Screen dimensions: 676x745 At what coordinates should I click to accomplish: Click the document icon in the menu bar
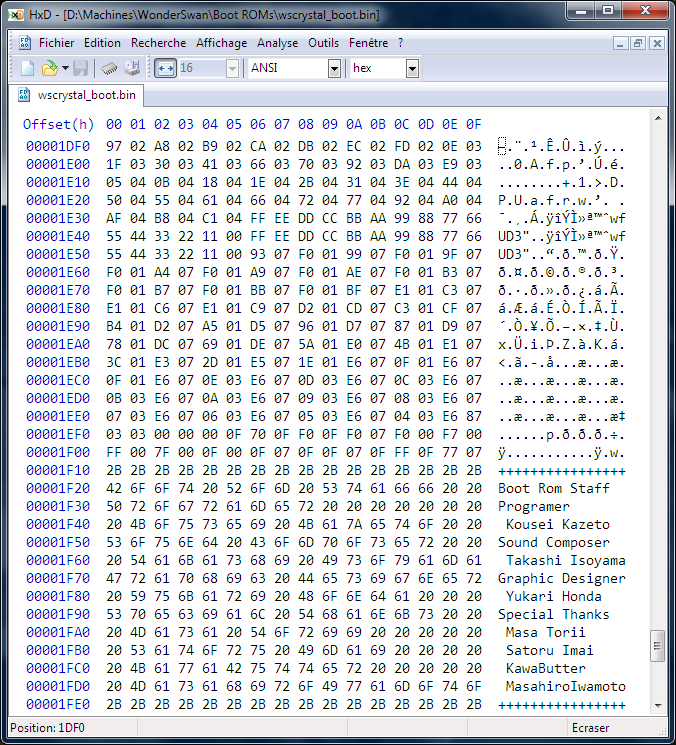[x=25, y=43]
